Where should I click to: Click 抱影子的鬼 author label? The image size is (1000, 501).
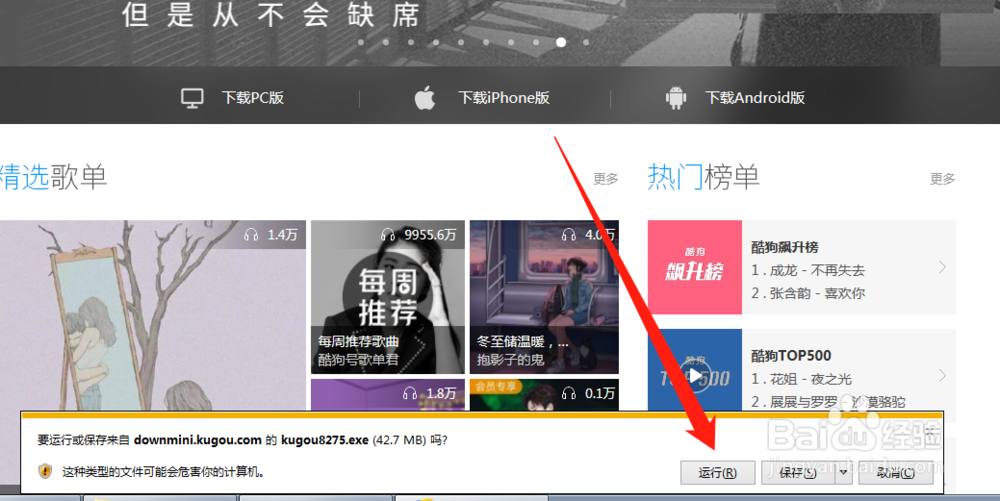point(511,359)
